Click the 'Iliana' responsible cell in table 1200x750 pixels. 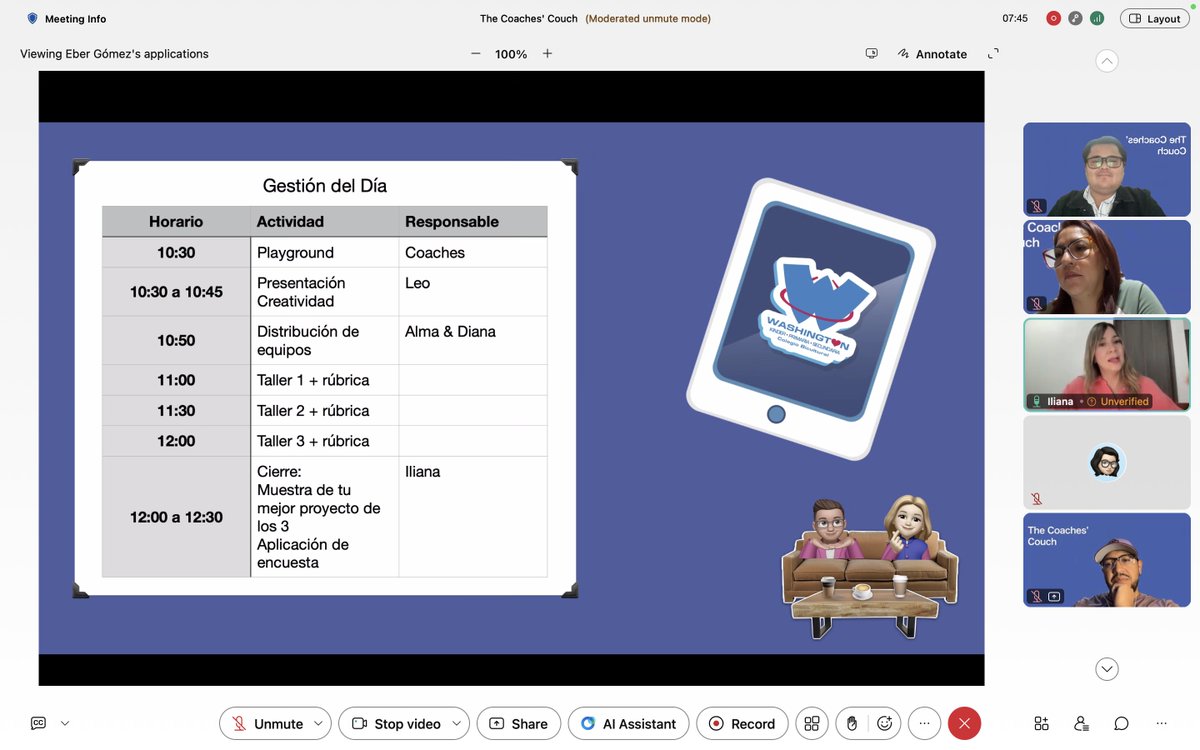[473, 517]
